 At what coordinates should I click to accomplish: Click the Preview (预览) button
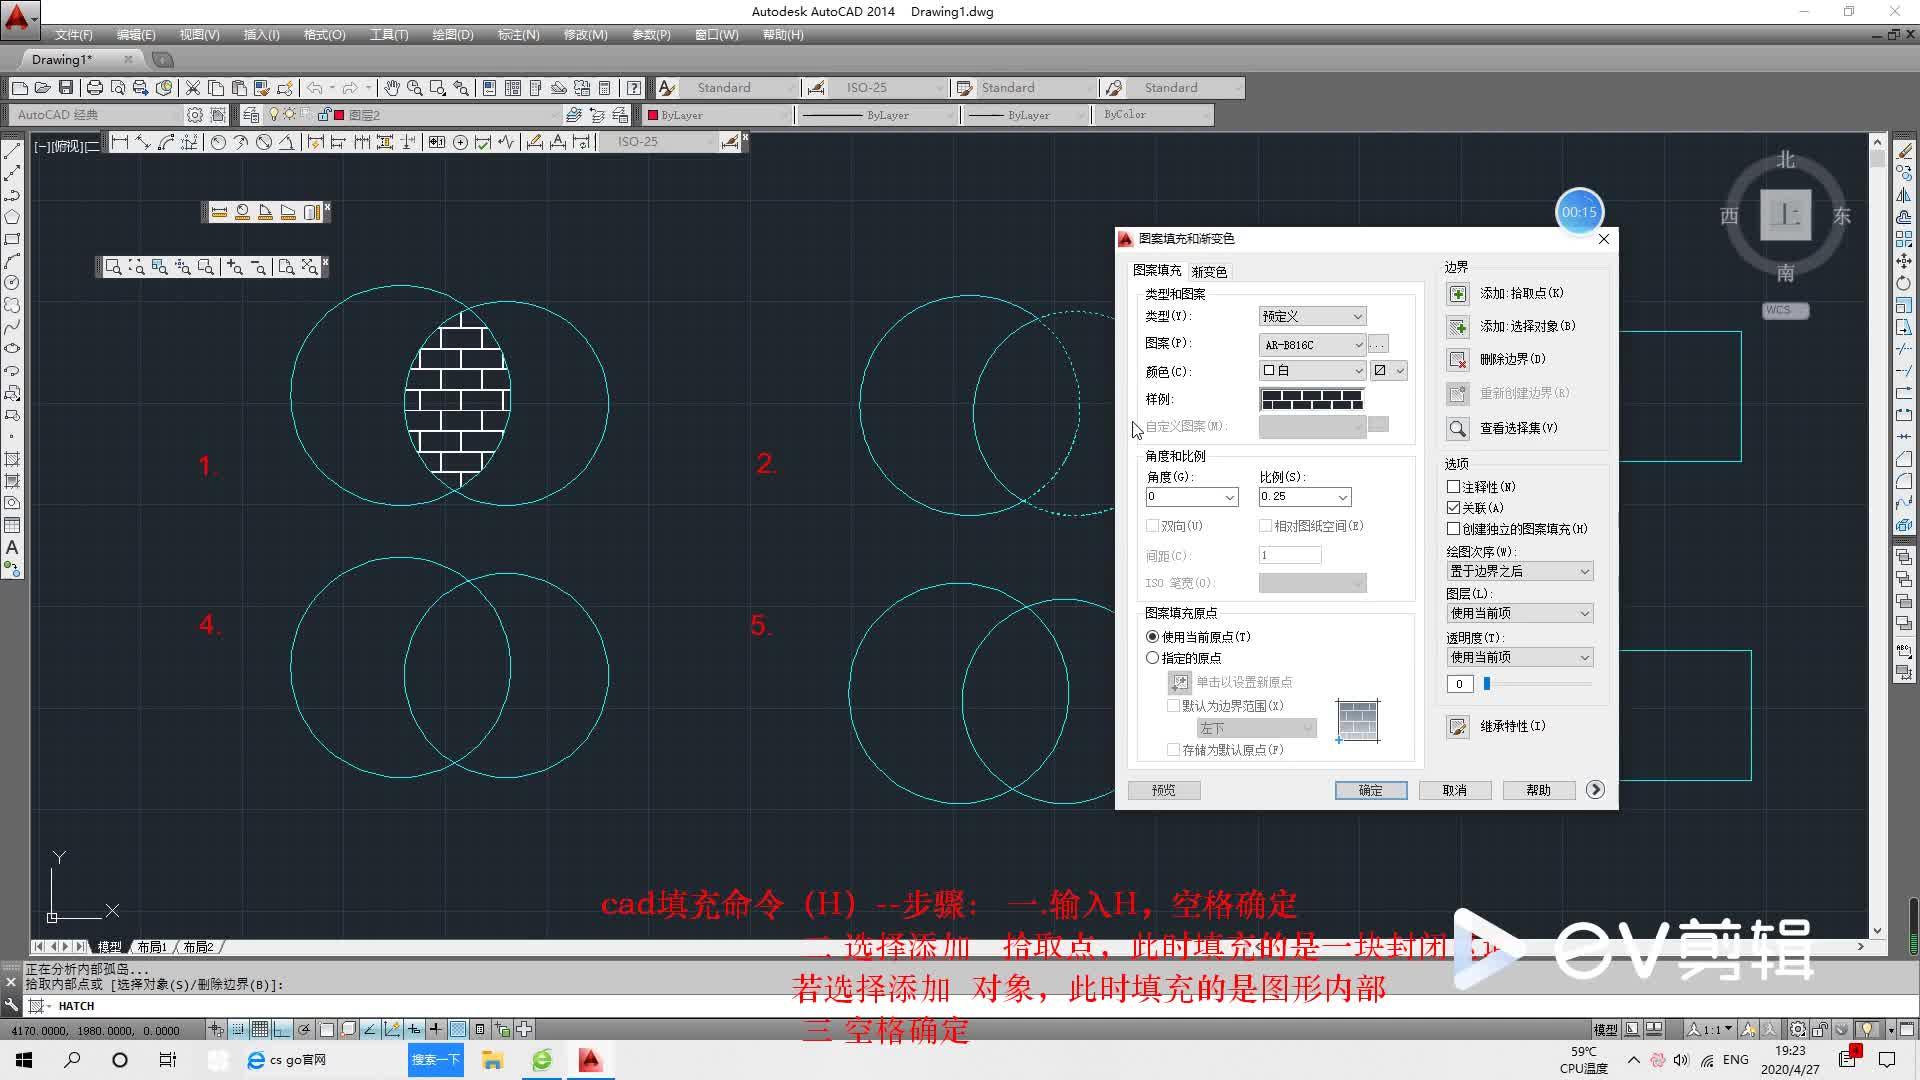pyautogui.click(x=1163, y=790)
